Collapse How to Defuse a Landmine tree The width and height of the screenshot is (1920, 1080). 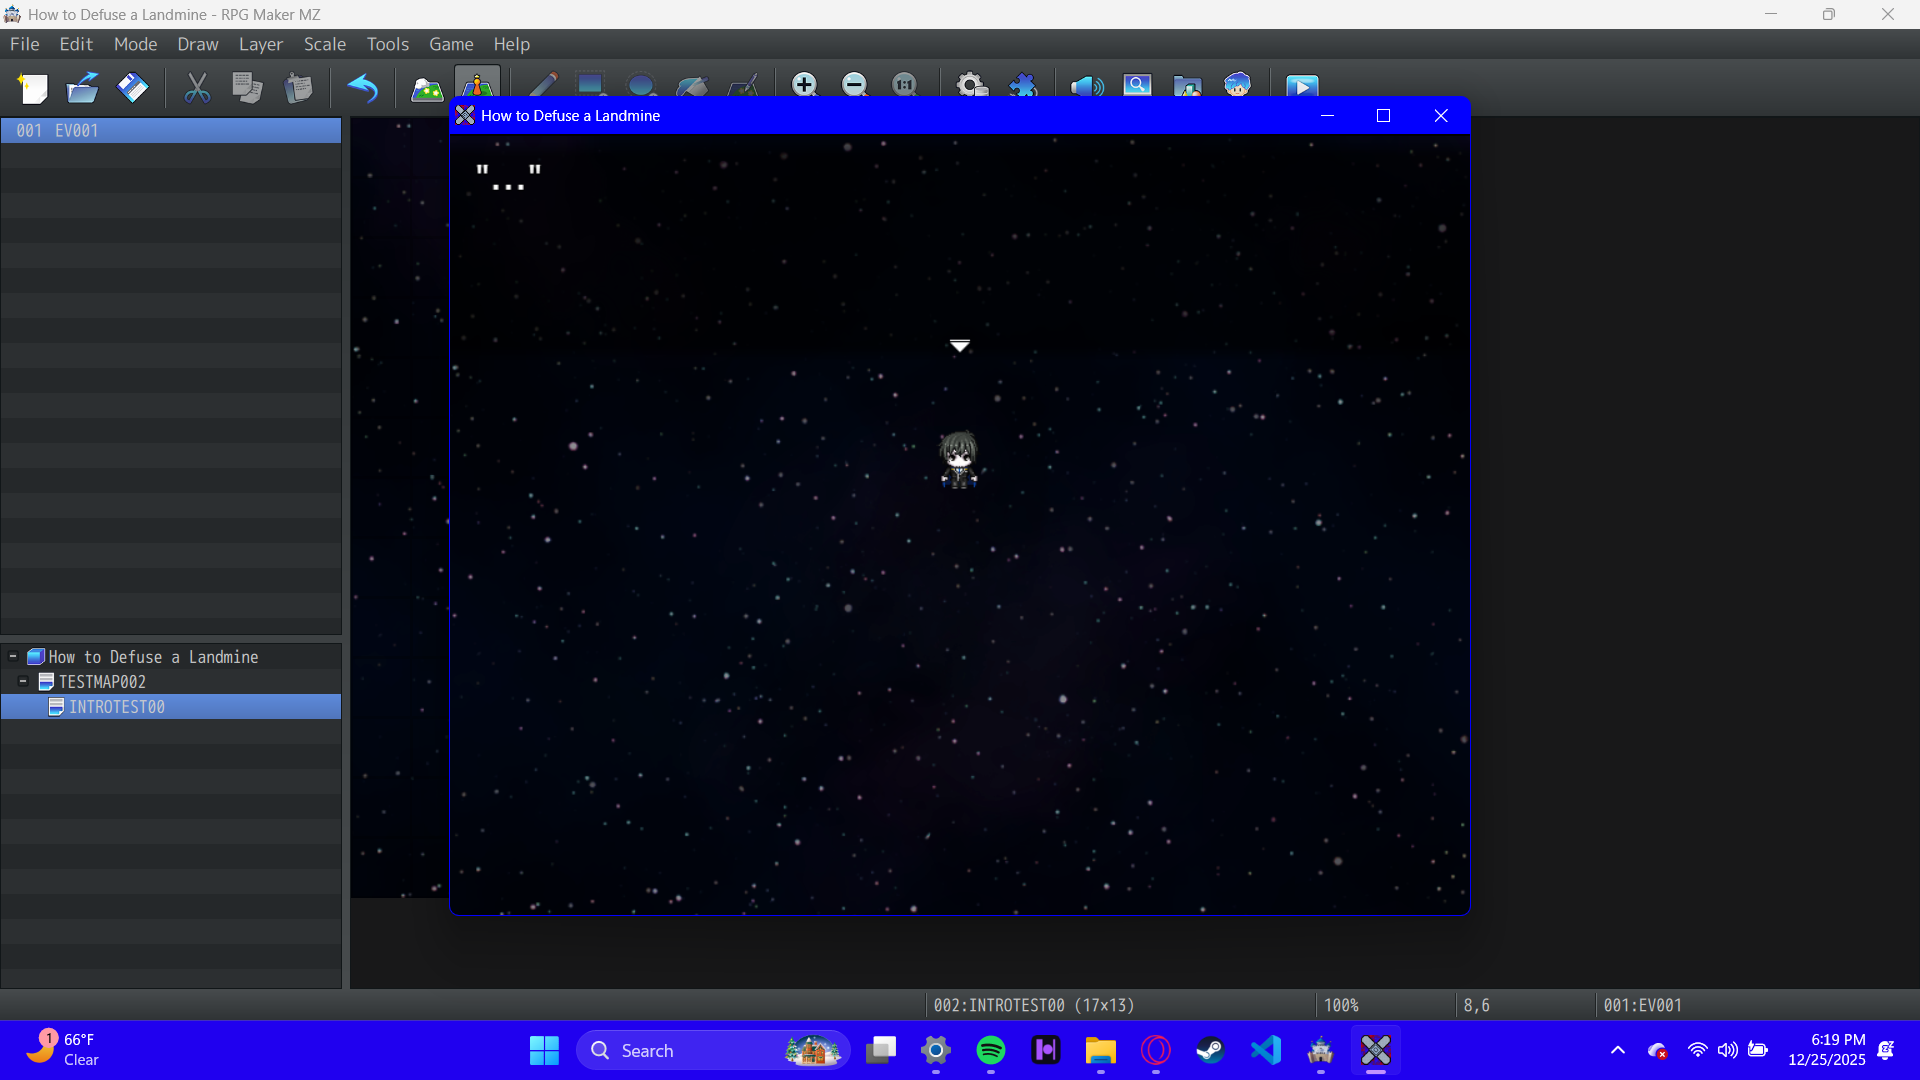[13, 657]
